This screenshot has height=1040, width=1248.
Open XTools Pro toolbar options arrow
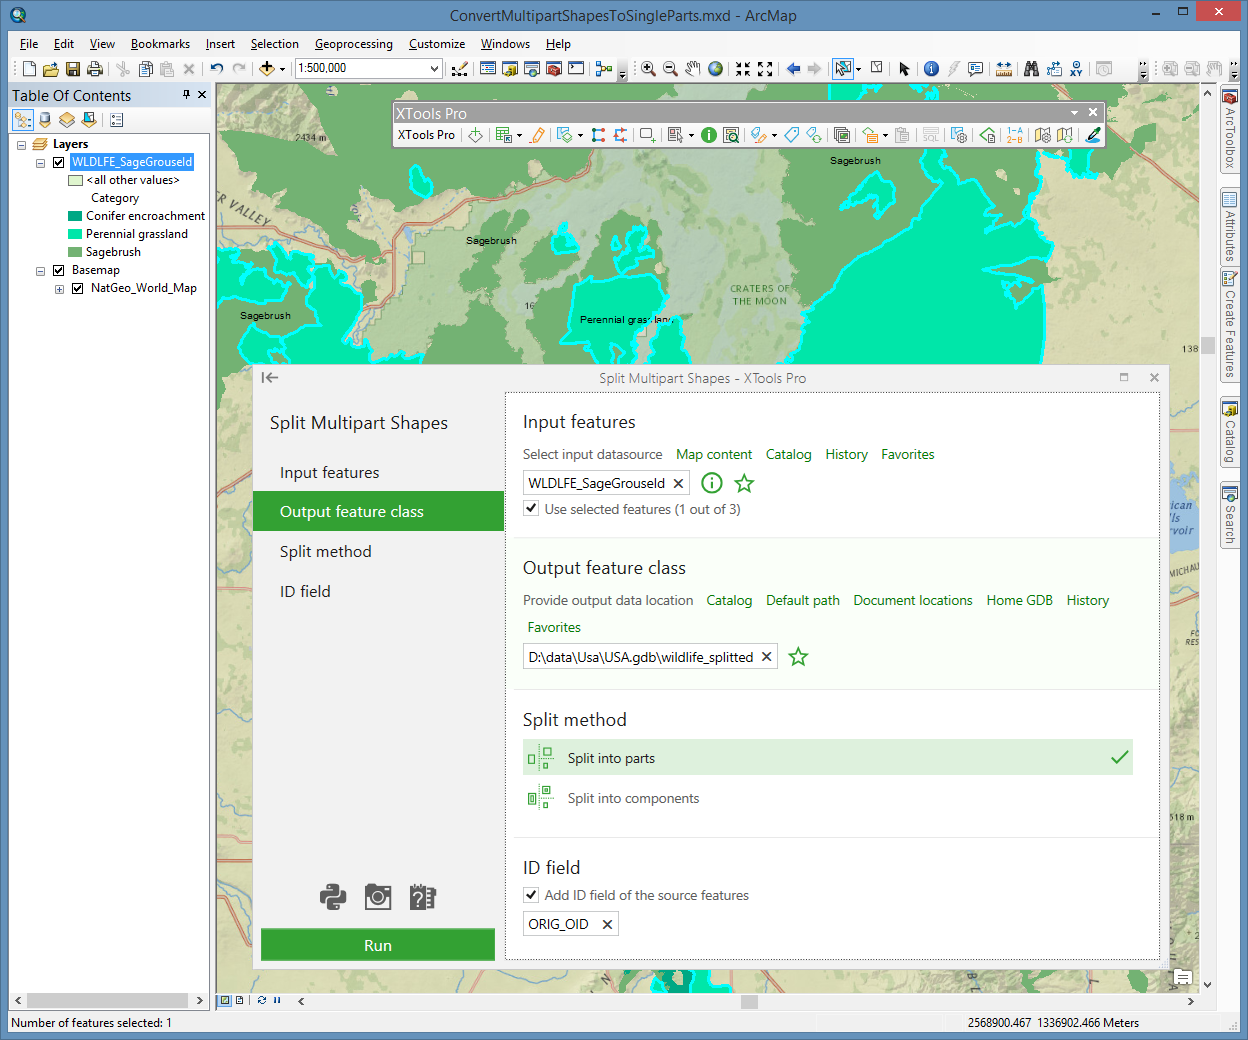point(1074,113)
